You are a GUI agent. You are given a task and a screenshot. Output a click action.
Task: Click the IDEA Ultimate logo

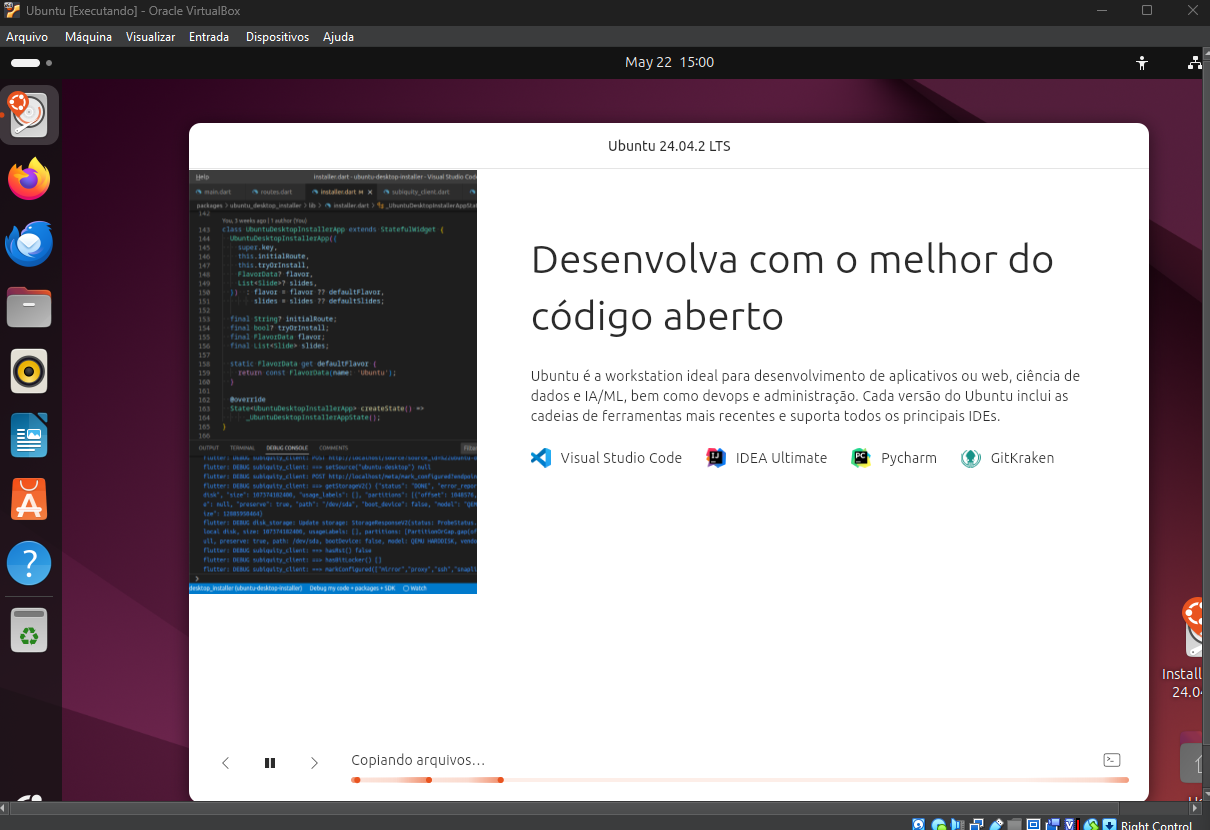click(716, 458)
